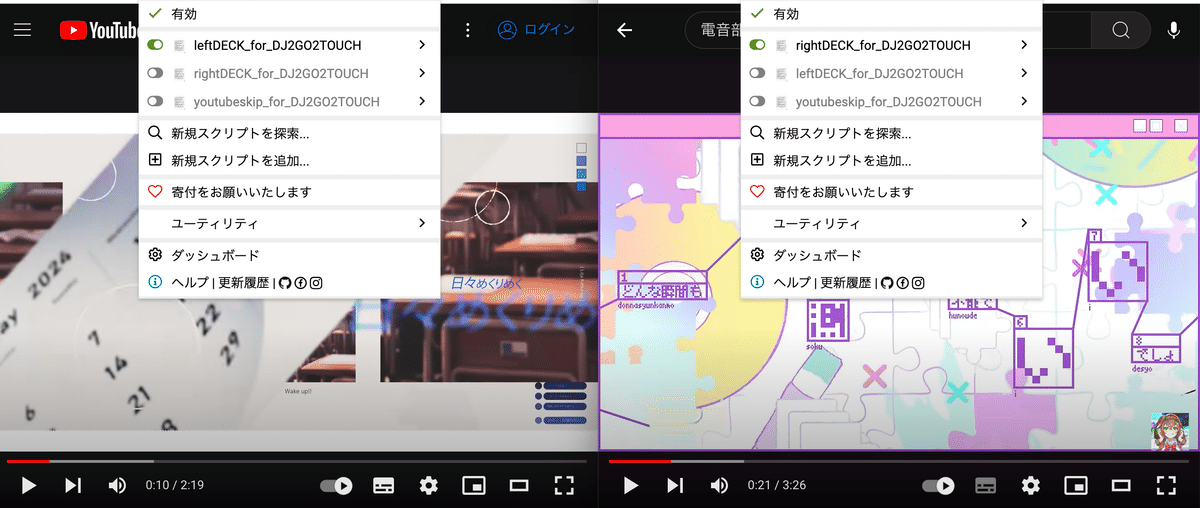Click the YouTube logo in the left window
Viewport: 1200px width, 508px height.
(99, 30)
